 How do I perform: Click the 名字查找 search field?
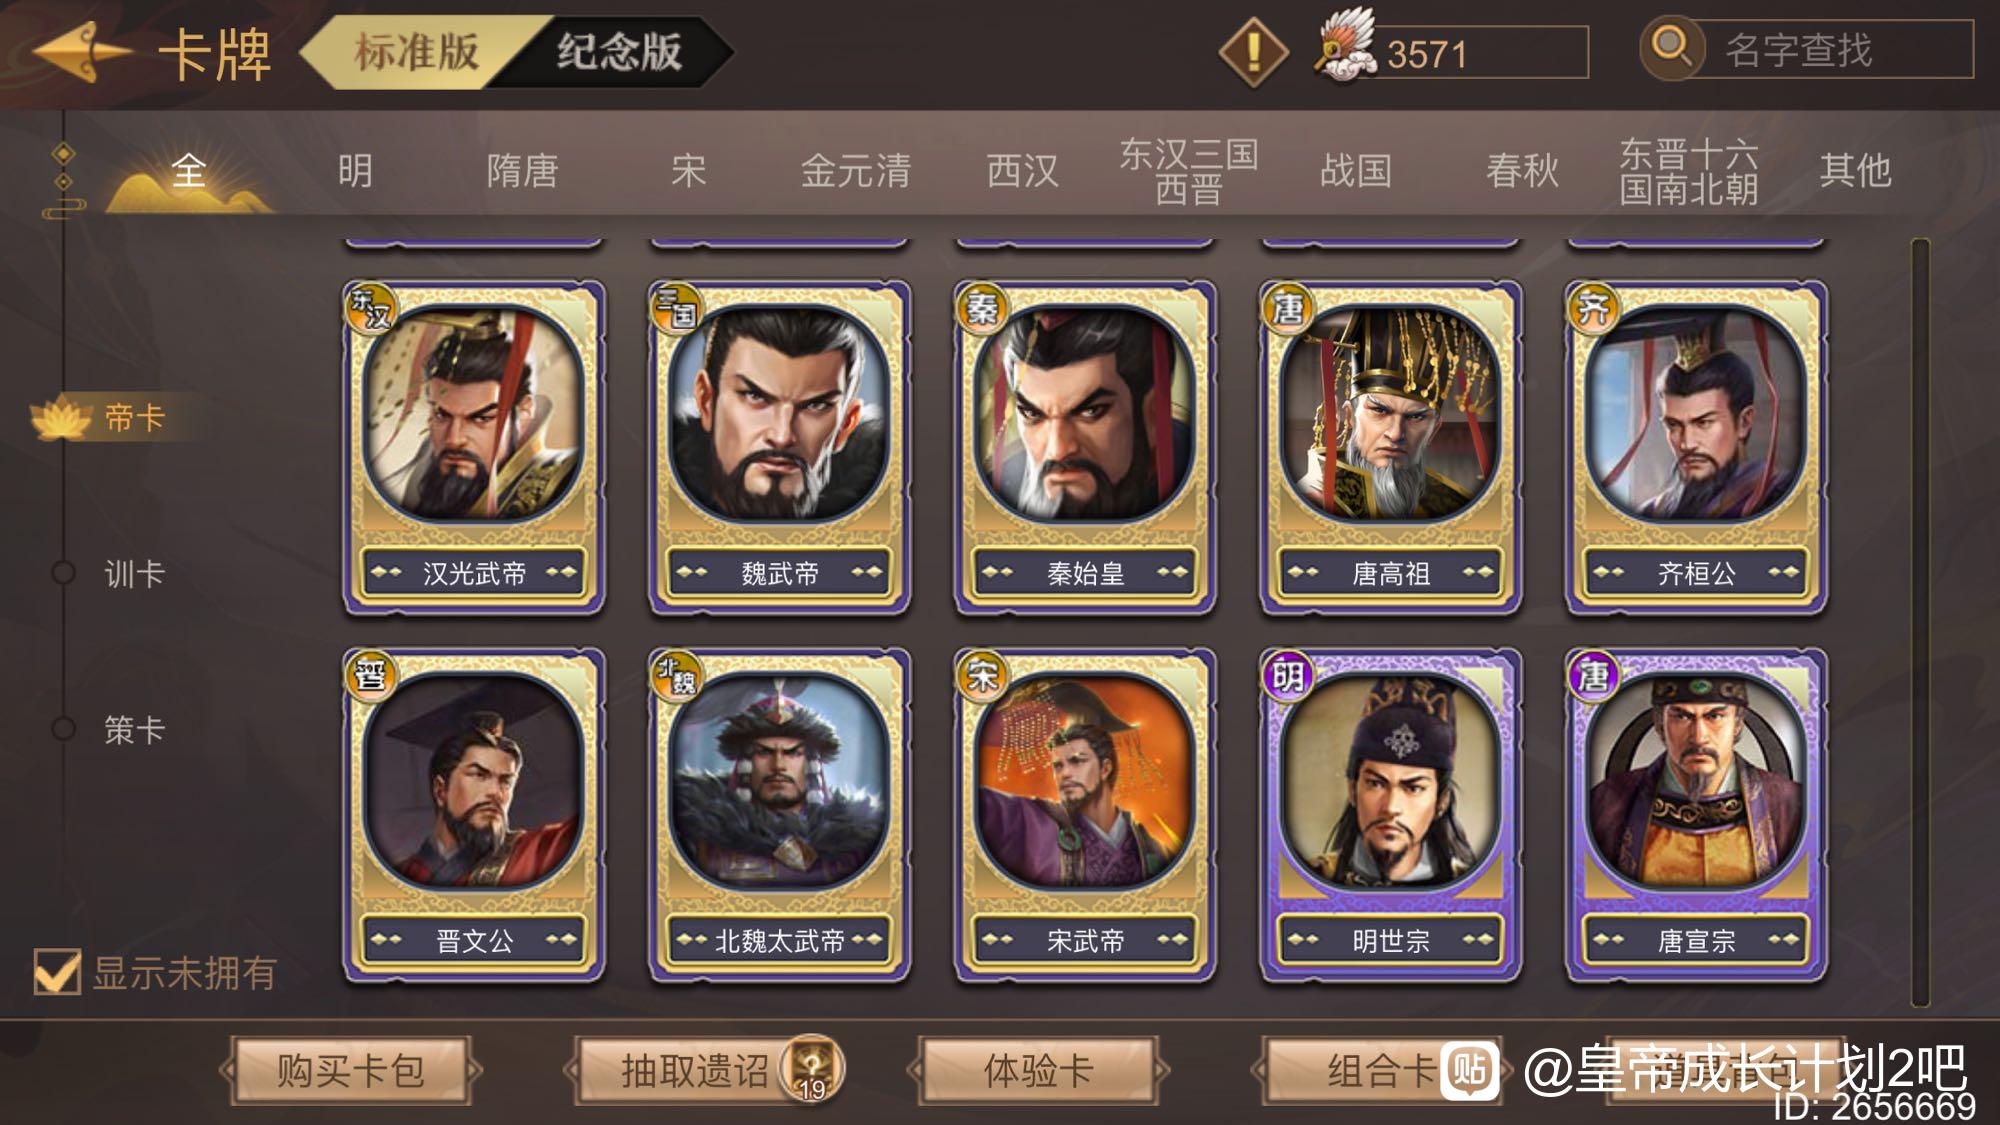pos(1828,50)
